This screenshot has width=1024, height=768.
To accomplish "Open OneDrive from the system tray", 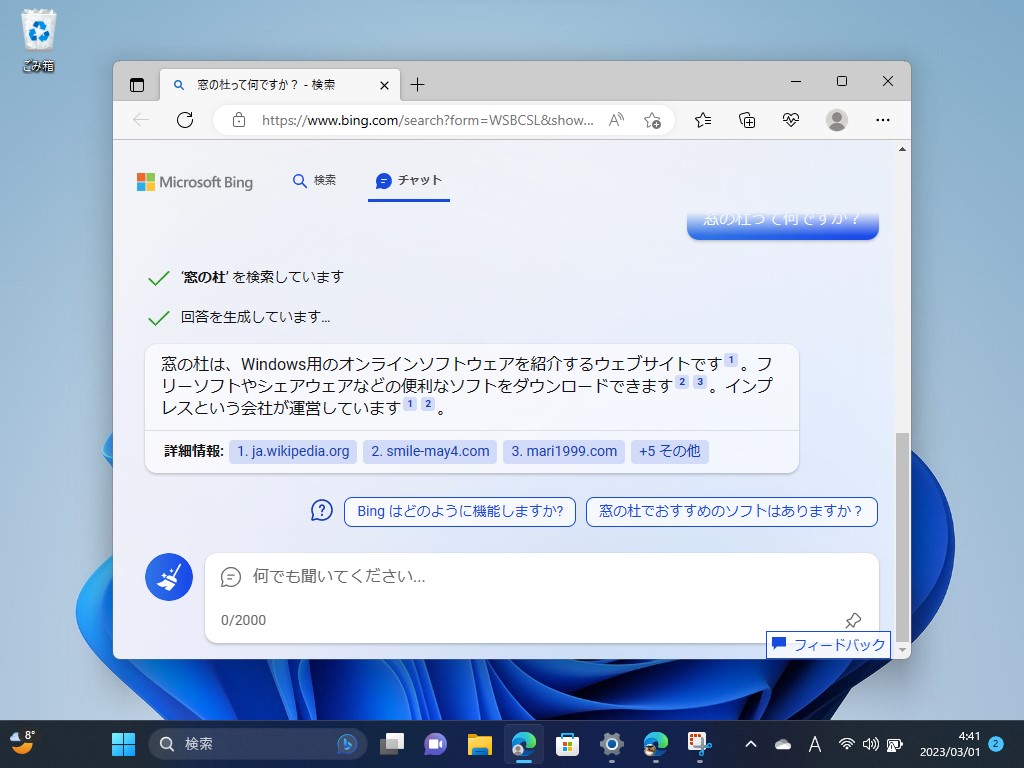I will (x=787, y=744).
